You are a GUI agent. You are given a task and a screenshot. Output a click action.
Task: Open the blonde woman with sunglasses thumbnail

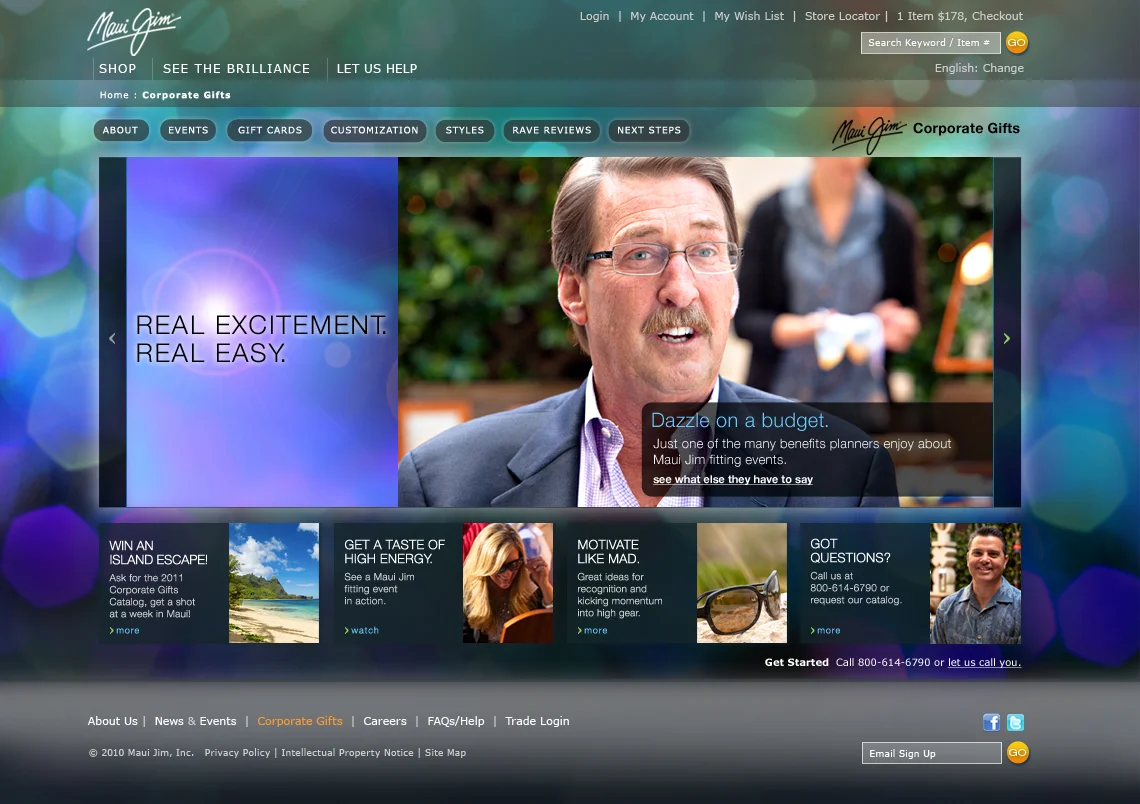(x=507, y=583)
